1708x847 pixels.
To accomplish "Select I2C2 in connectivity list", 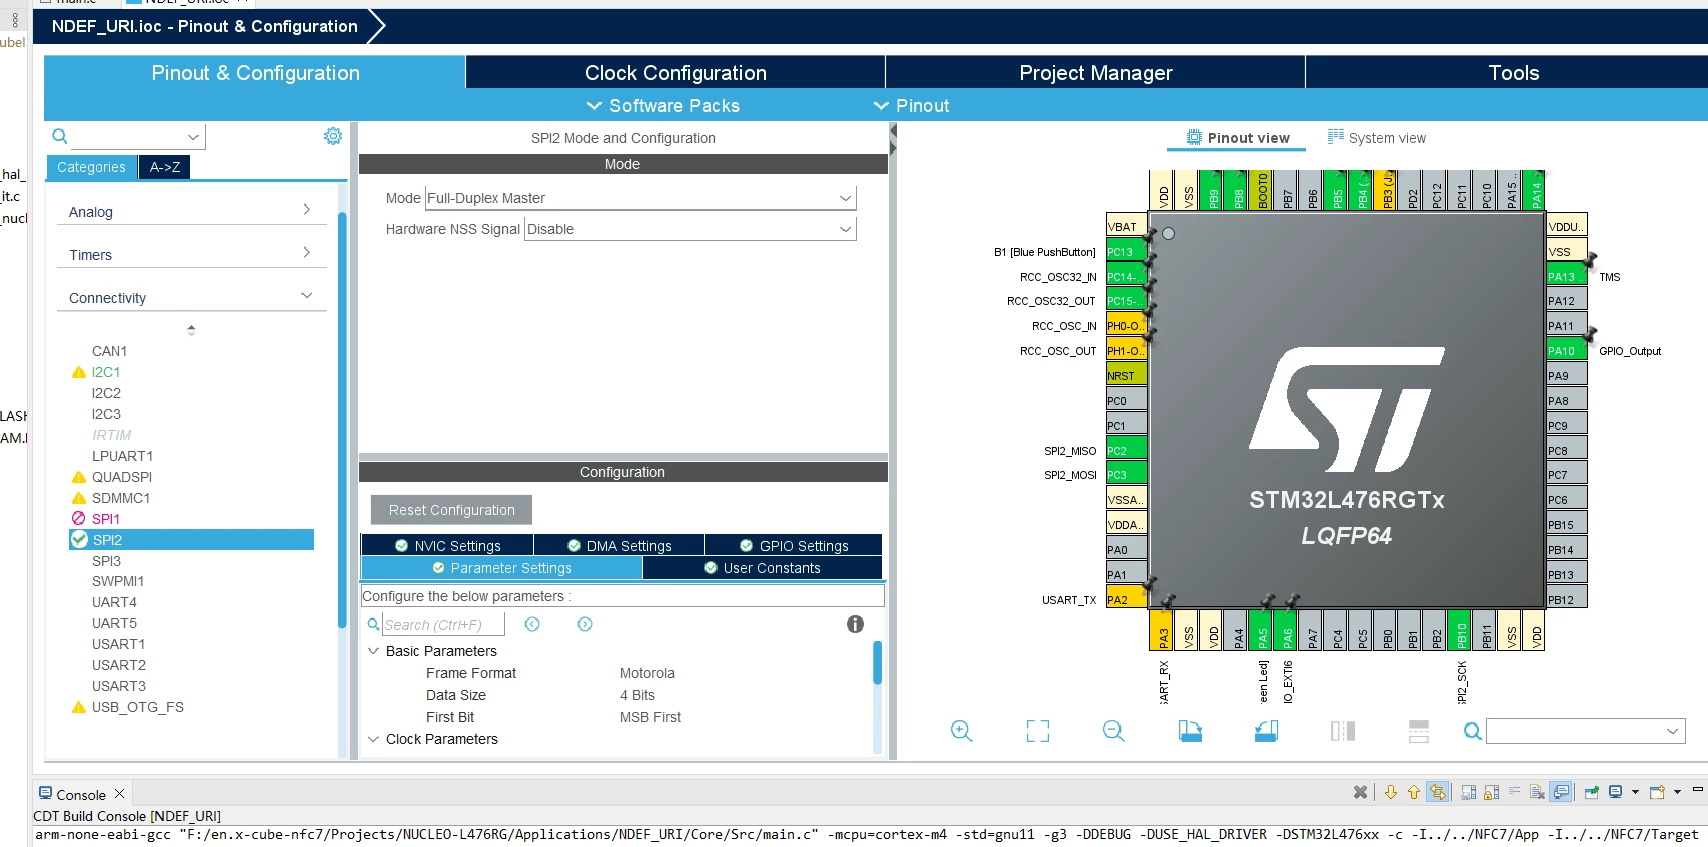I will coord(106,393).
